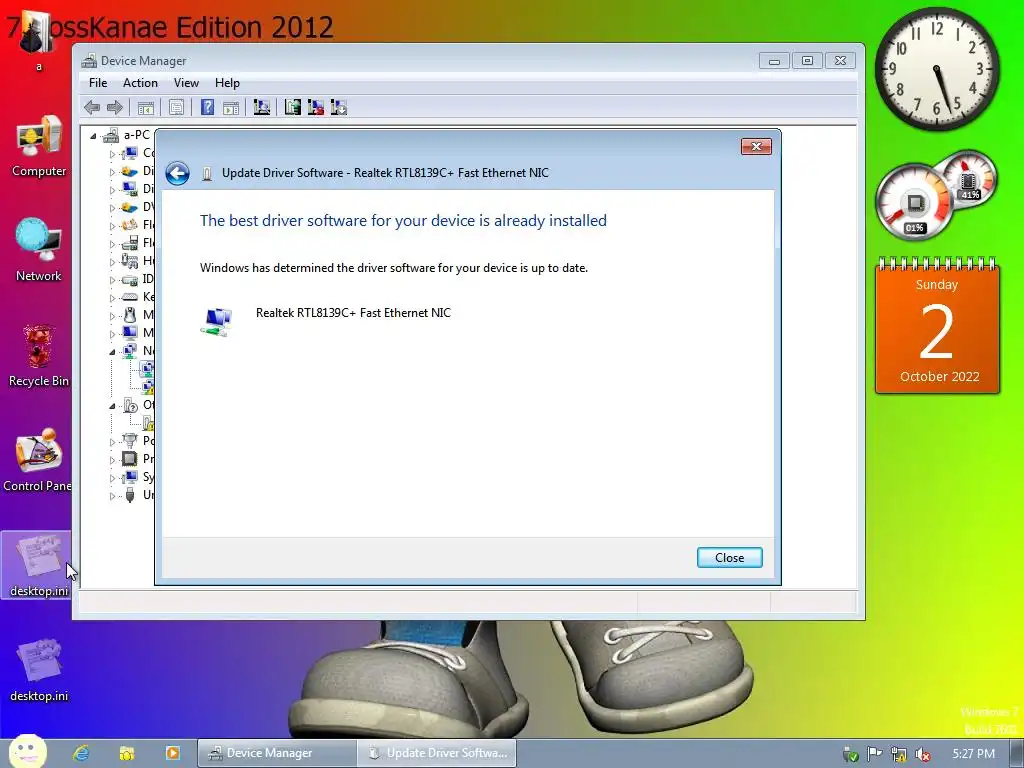The height and width of the screenshot is (768, 1024).
Task: Open the Action menu
Action: [x=140, y=83]
